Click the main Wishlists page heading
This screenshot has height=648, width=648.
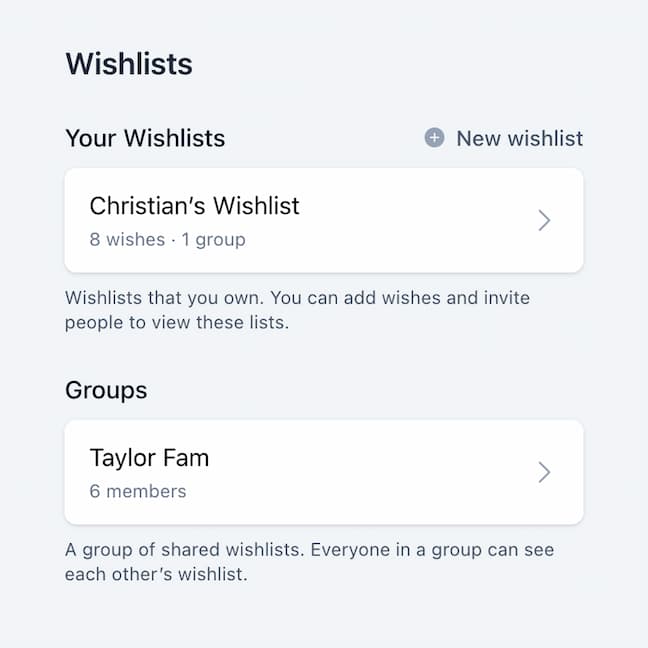point(129,64)
